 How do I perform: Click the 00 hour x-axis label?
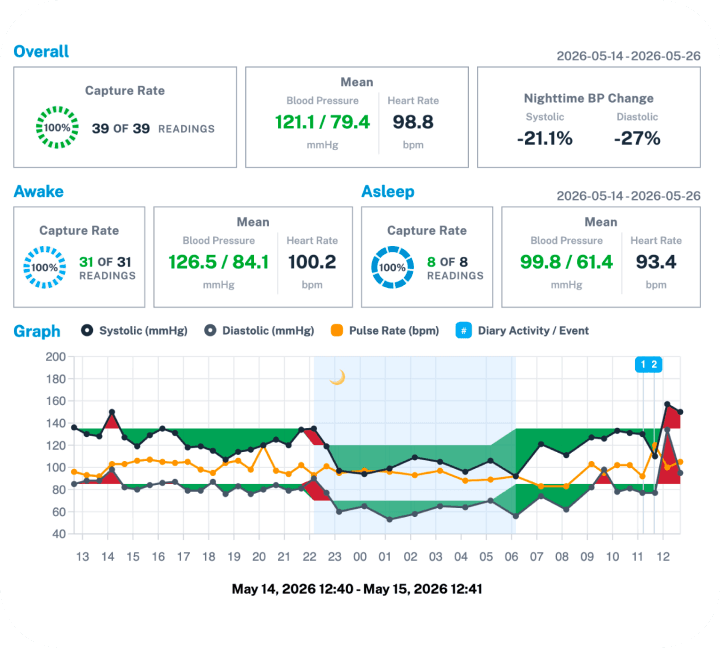[360, 557]
